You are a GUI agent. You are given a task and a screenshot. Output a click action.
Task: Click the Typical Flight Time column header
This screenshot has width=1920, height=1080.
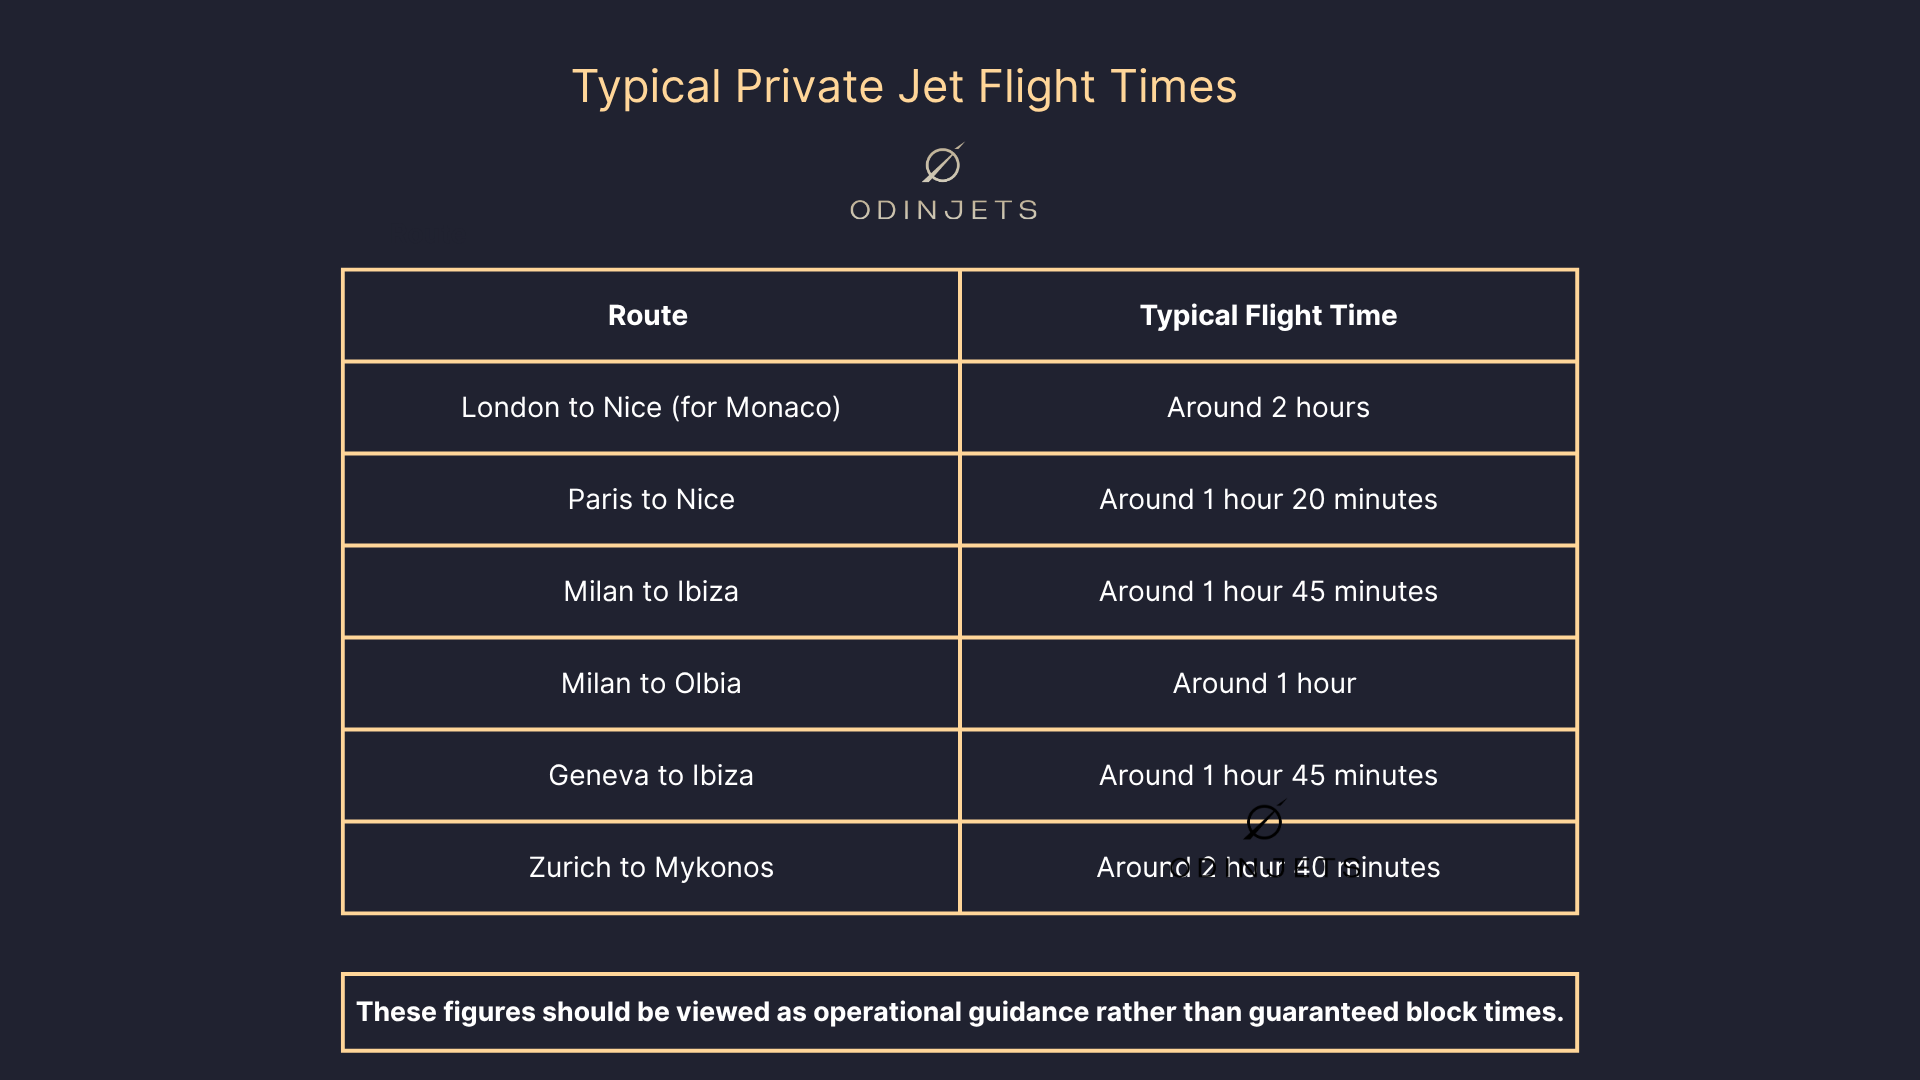tap(1269, 315)
